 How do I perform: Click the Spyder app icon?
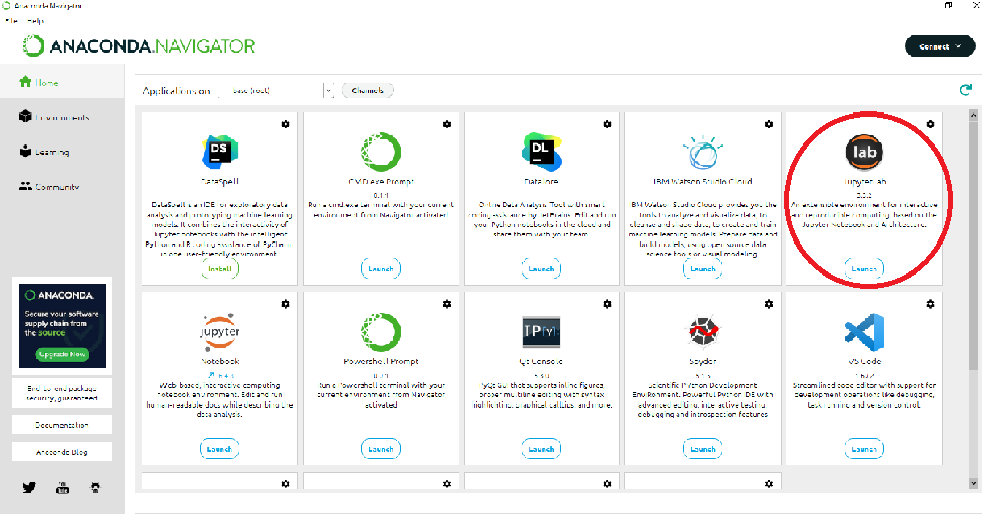pos(703,332)
